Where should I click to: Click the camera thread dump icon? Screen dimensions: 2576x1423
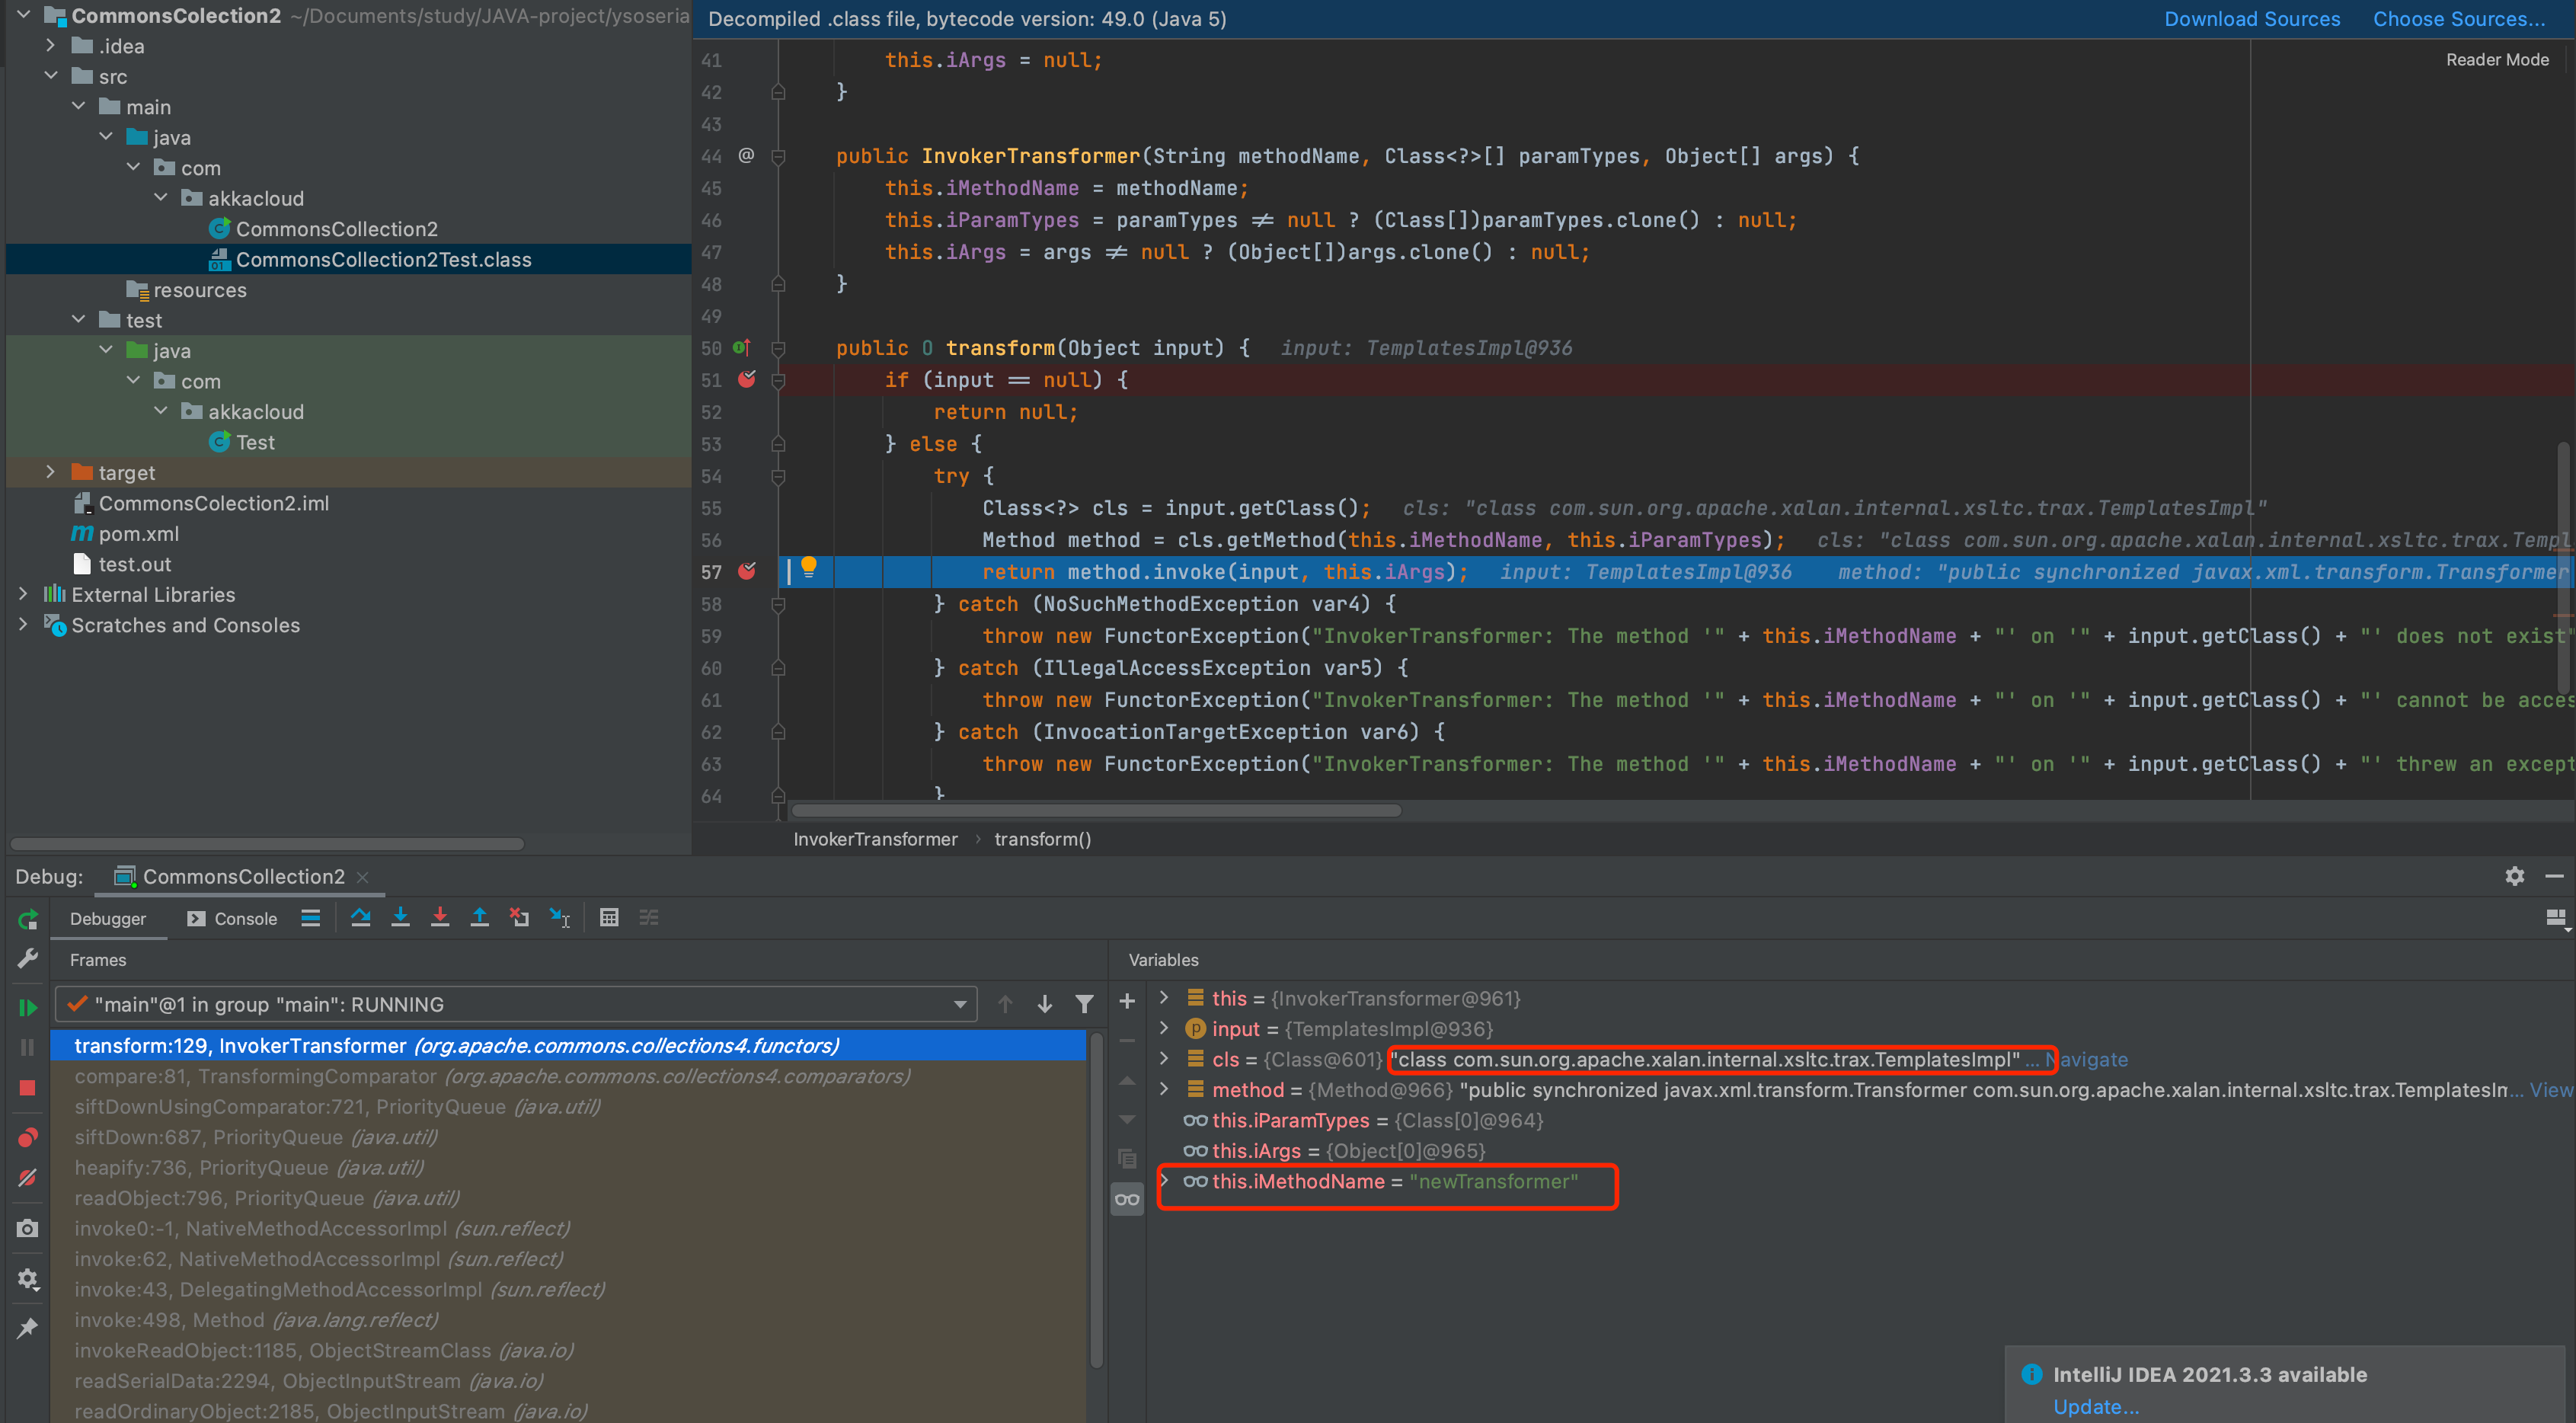click(28, 1228)
